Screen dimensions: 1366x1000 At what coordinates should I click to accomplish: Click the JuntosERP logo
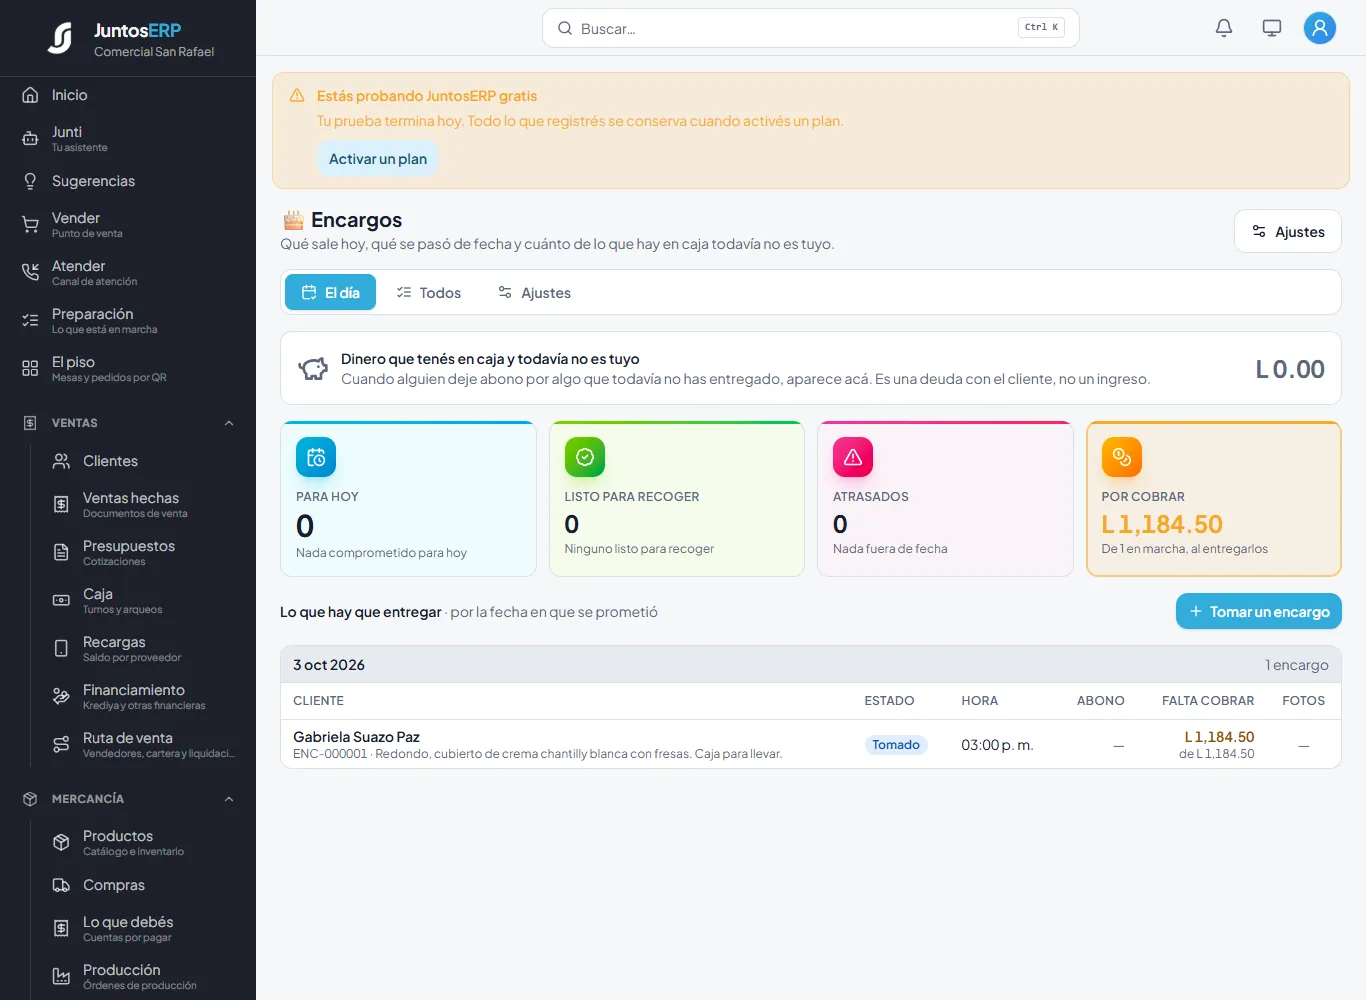pyautogui.click(x=60, y=38)
